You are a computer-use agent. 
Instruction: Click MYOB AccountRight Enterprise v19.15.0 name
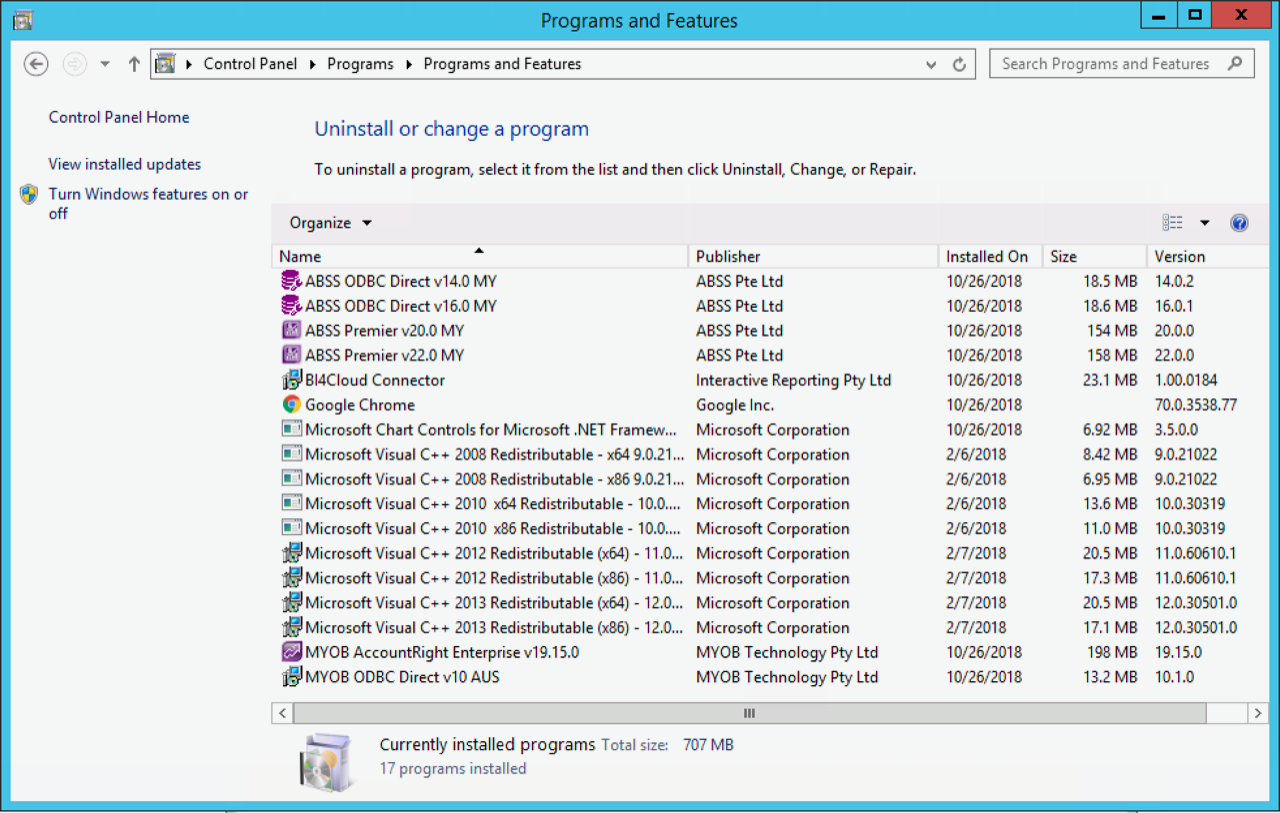[442, 652]
